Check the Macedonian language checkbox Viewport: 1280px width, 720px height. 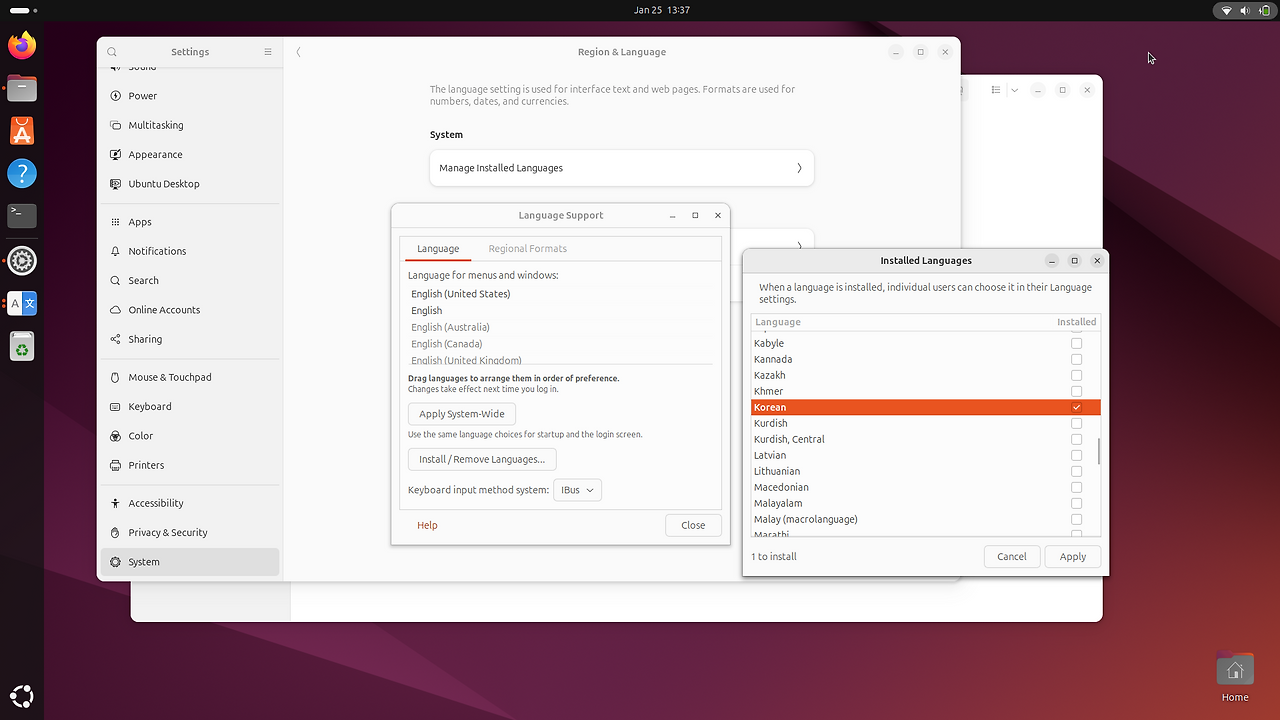tap(1076, 487)
